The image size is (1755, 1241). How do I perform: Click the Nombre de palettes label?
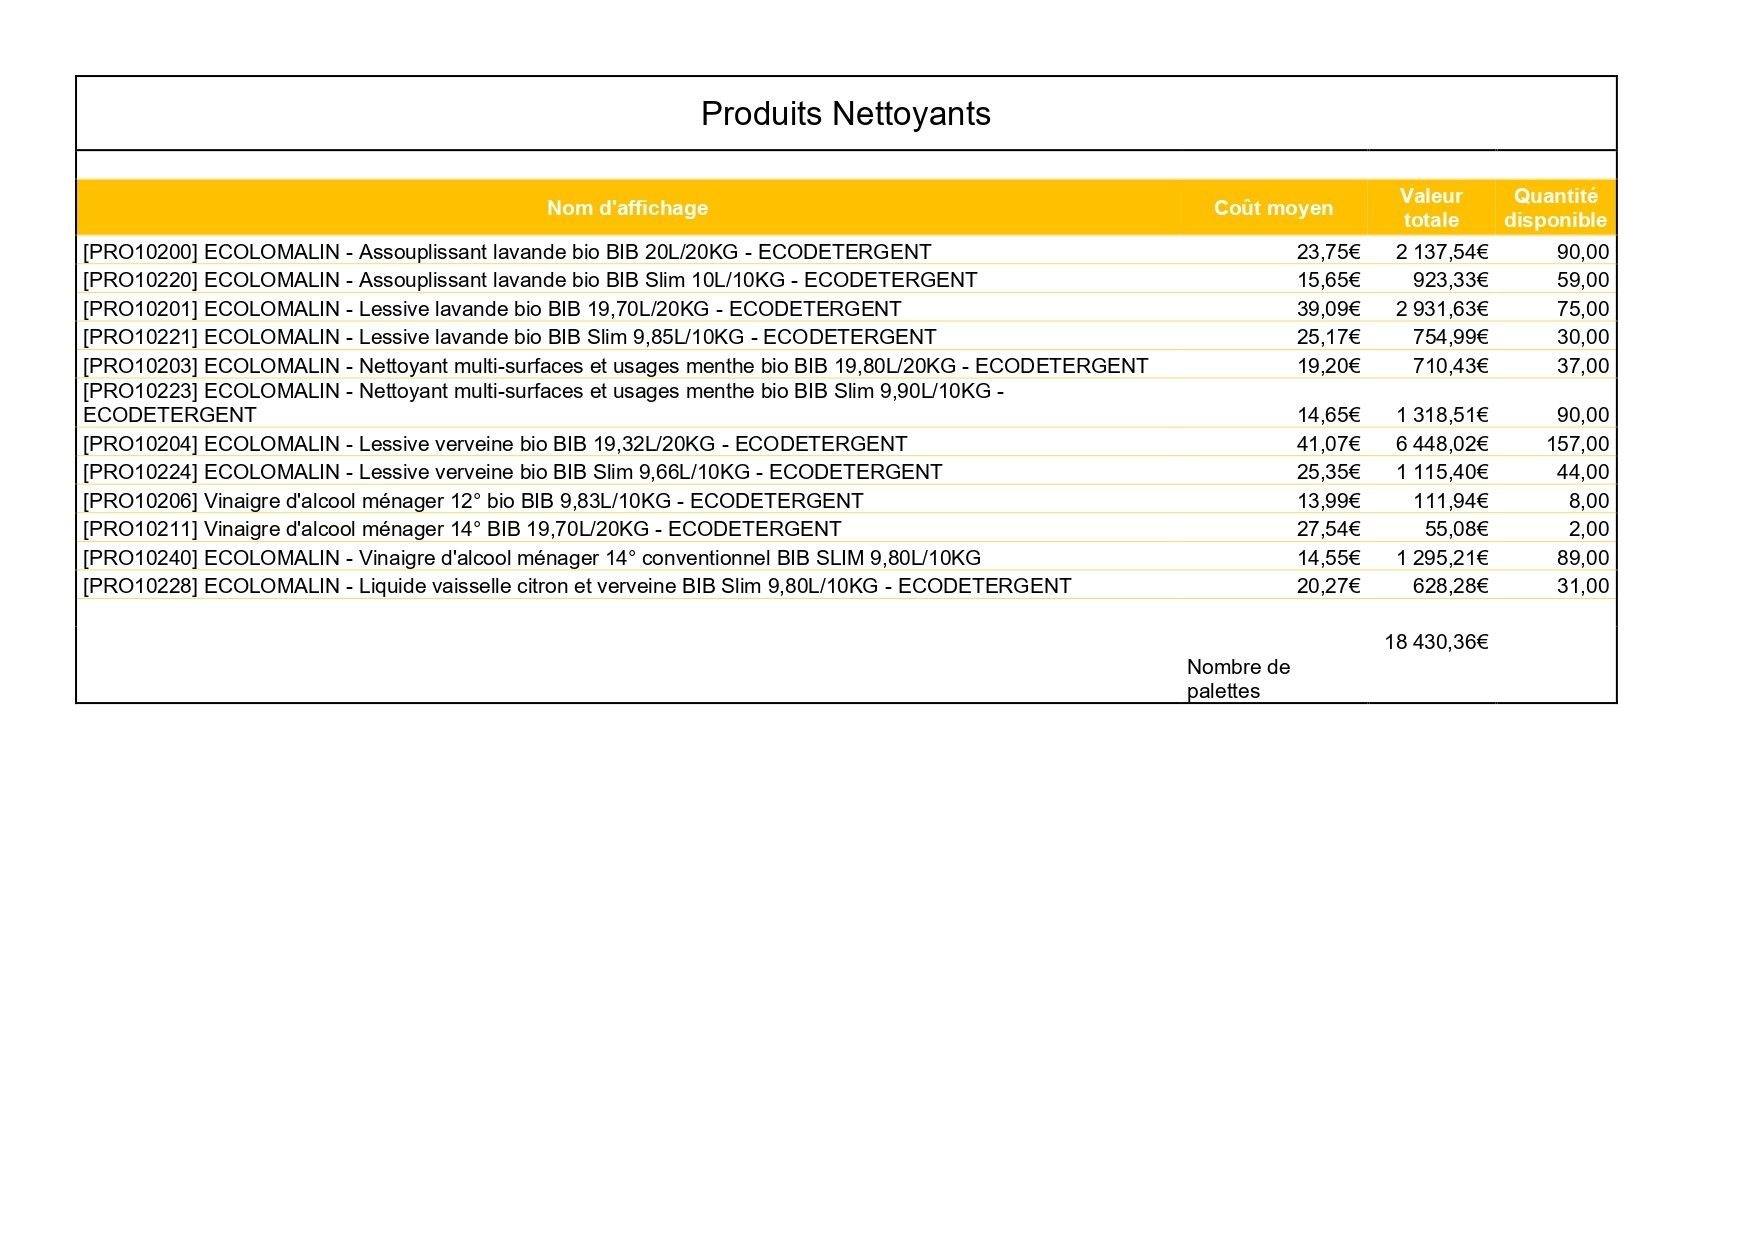coord(1238,679)
